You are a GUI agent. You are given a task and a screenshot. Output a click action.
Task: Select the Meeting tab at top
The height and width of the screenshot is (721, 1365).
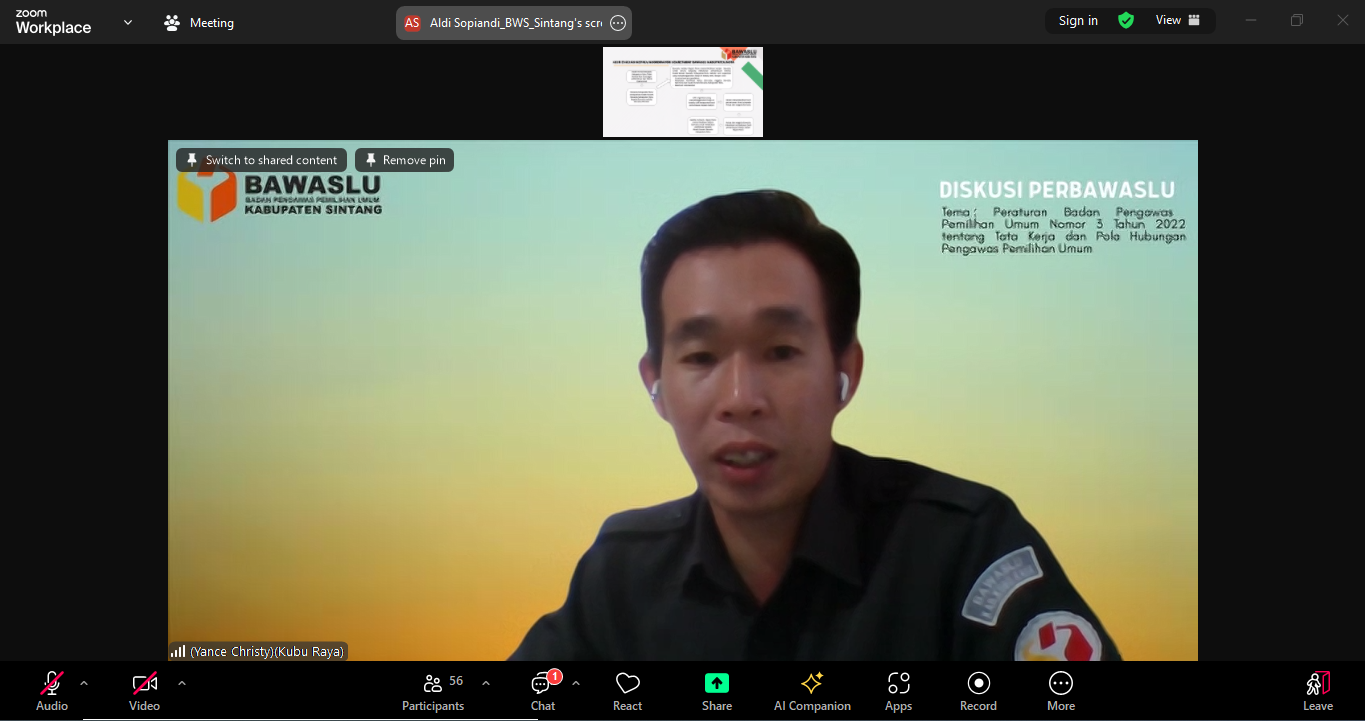[x=199, y=23]
